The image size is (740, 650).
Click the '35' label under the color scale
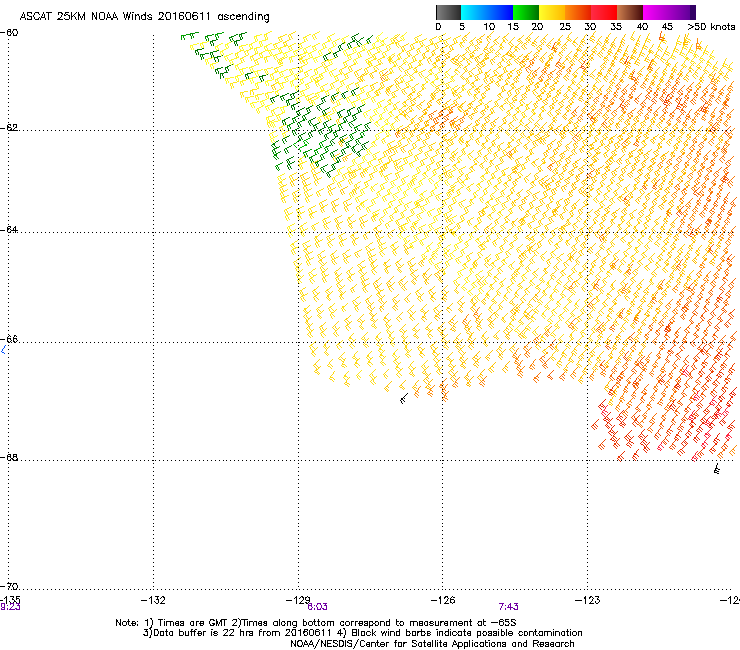[616, 27]
